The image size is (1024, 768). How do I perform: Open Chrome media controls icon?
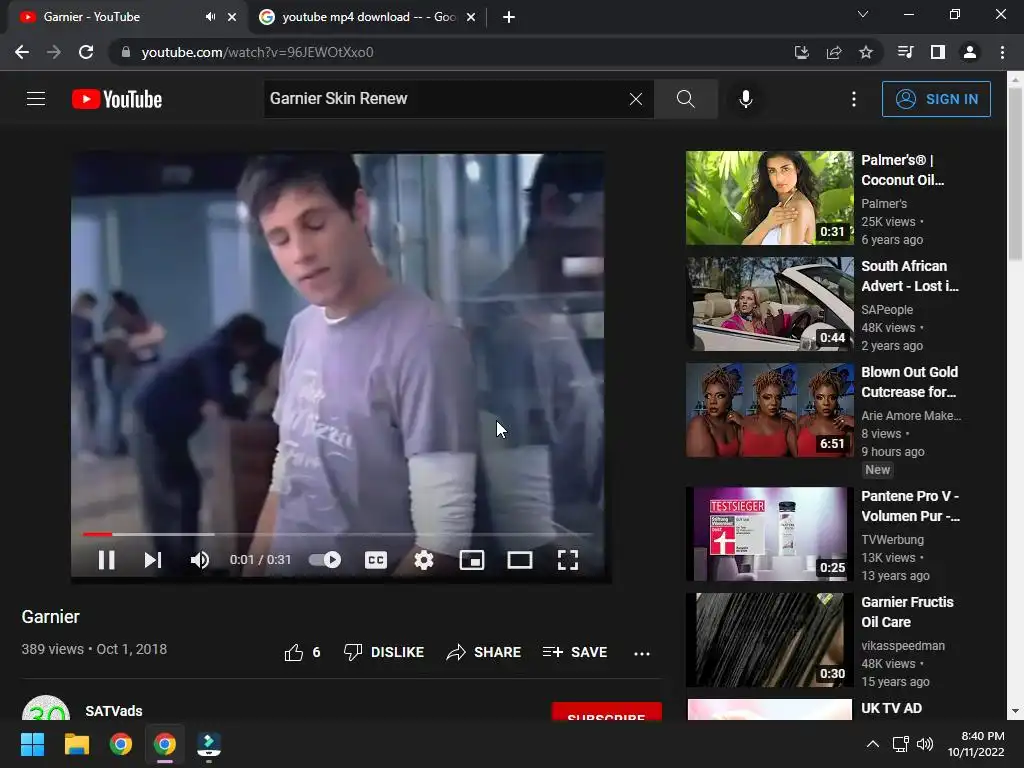point(905,52)
